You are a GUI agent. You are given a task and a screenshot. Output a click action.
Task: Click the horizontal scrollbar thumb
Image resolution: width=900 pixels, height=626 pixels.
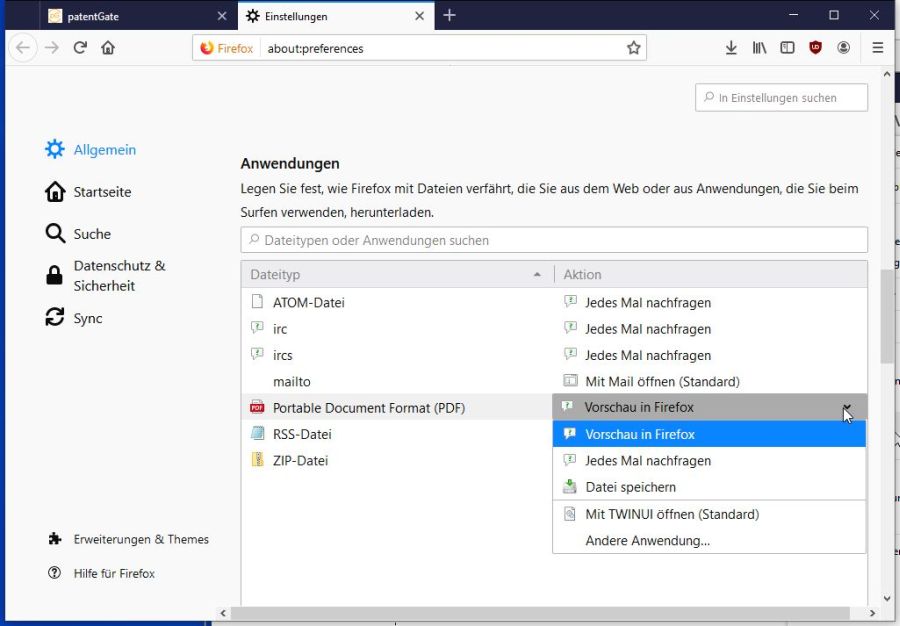(540, 613)
